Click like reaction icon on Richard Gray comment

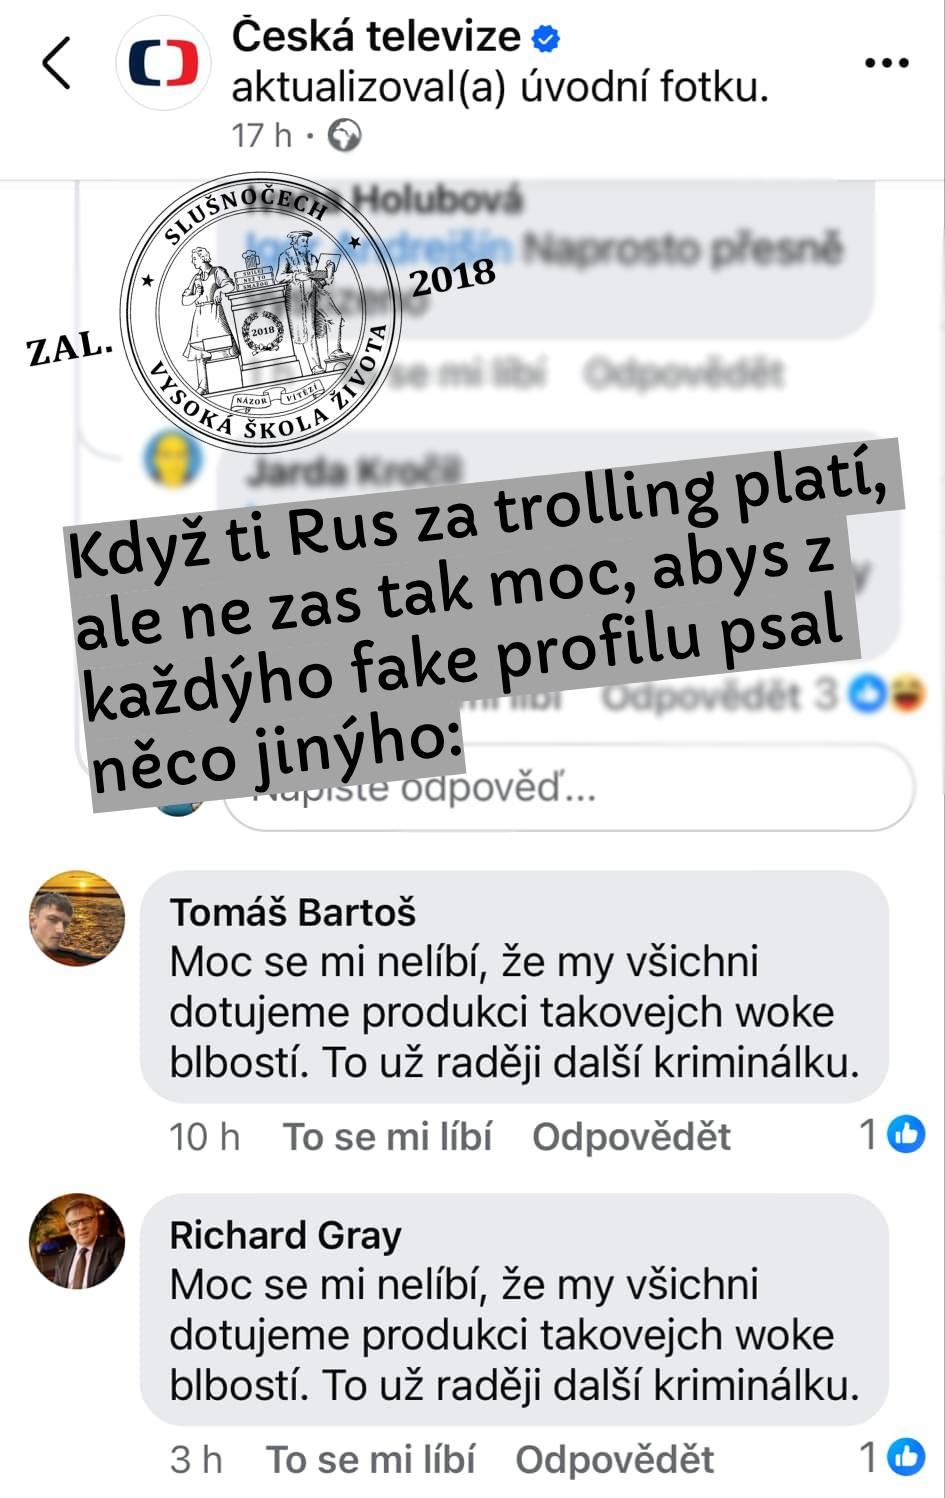coord(906,1457)
